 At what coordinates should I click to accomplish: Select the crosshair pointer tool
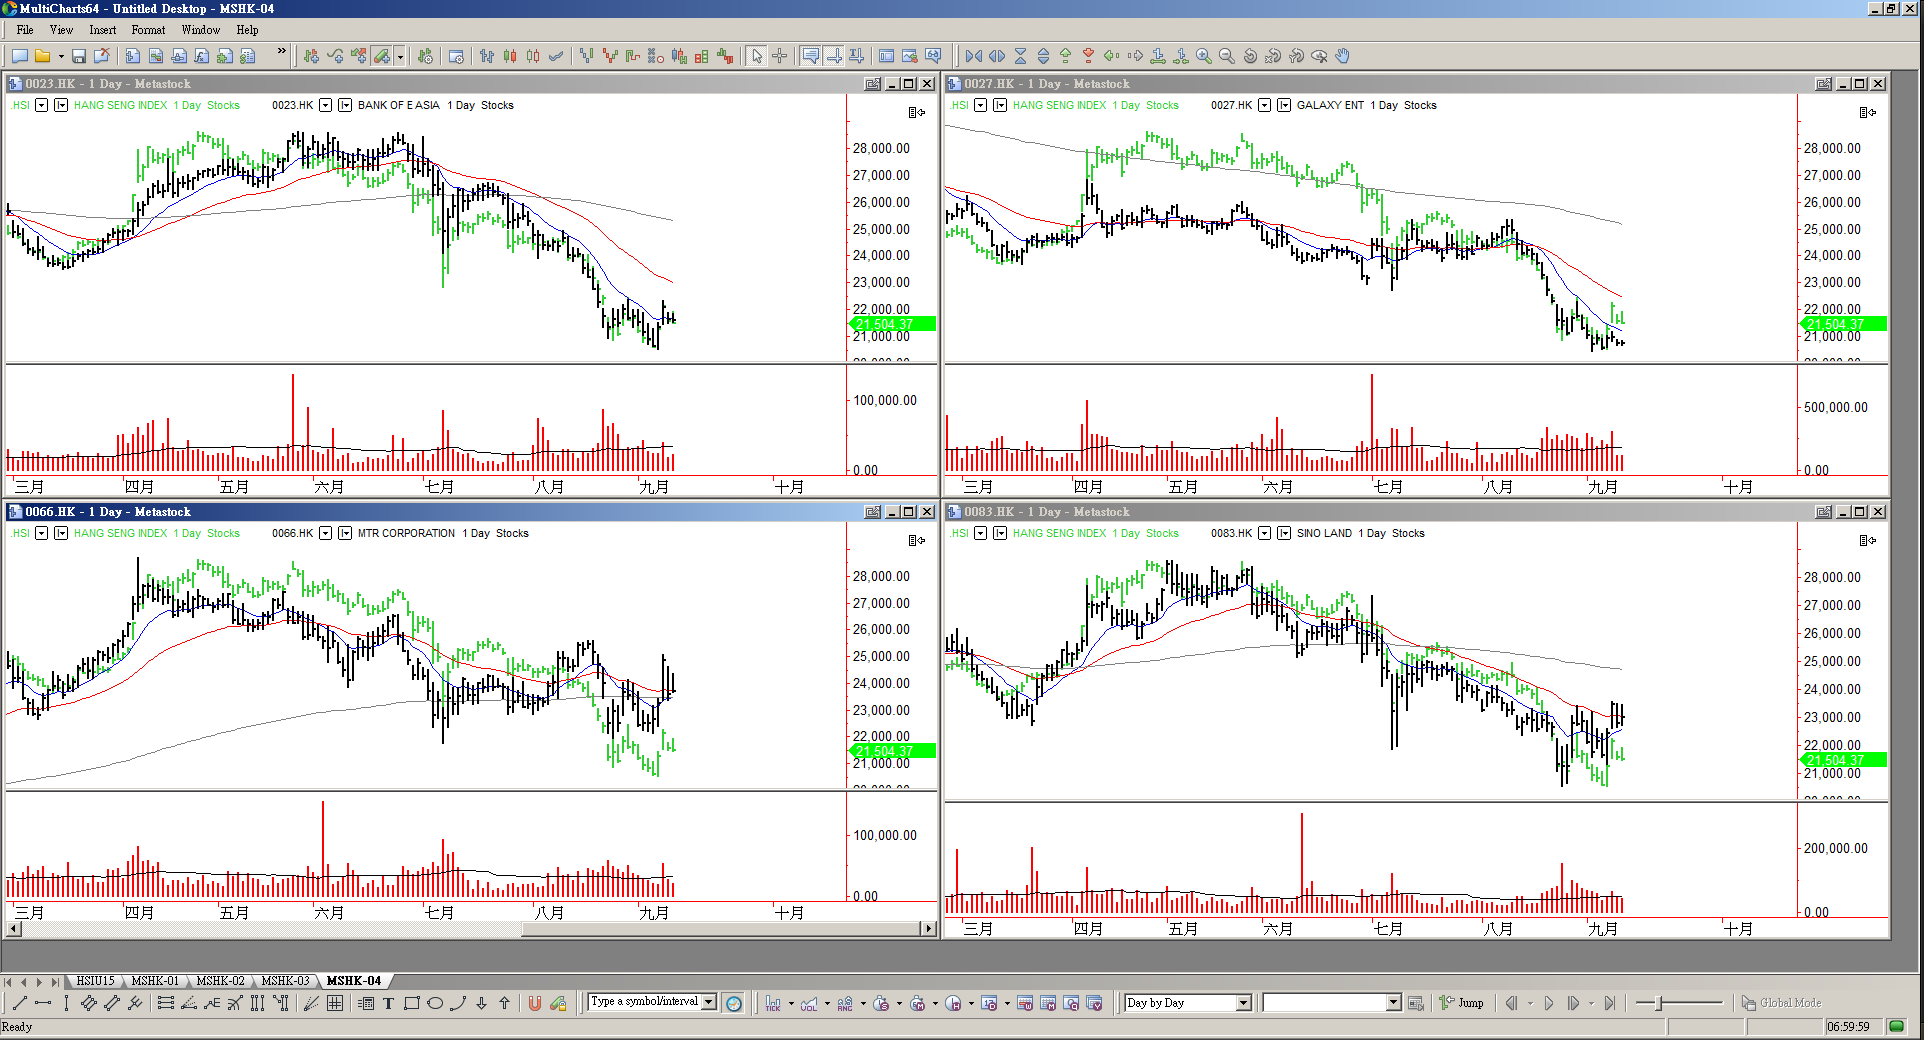pyautogui.click(x=780, y=56)
